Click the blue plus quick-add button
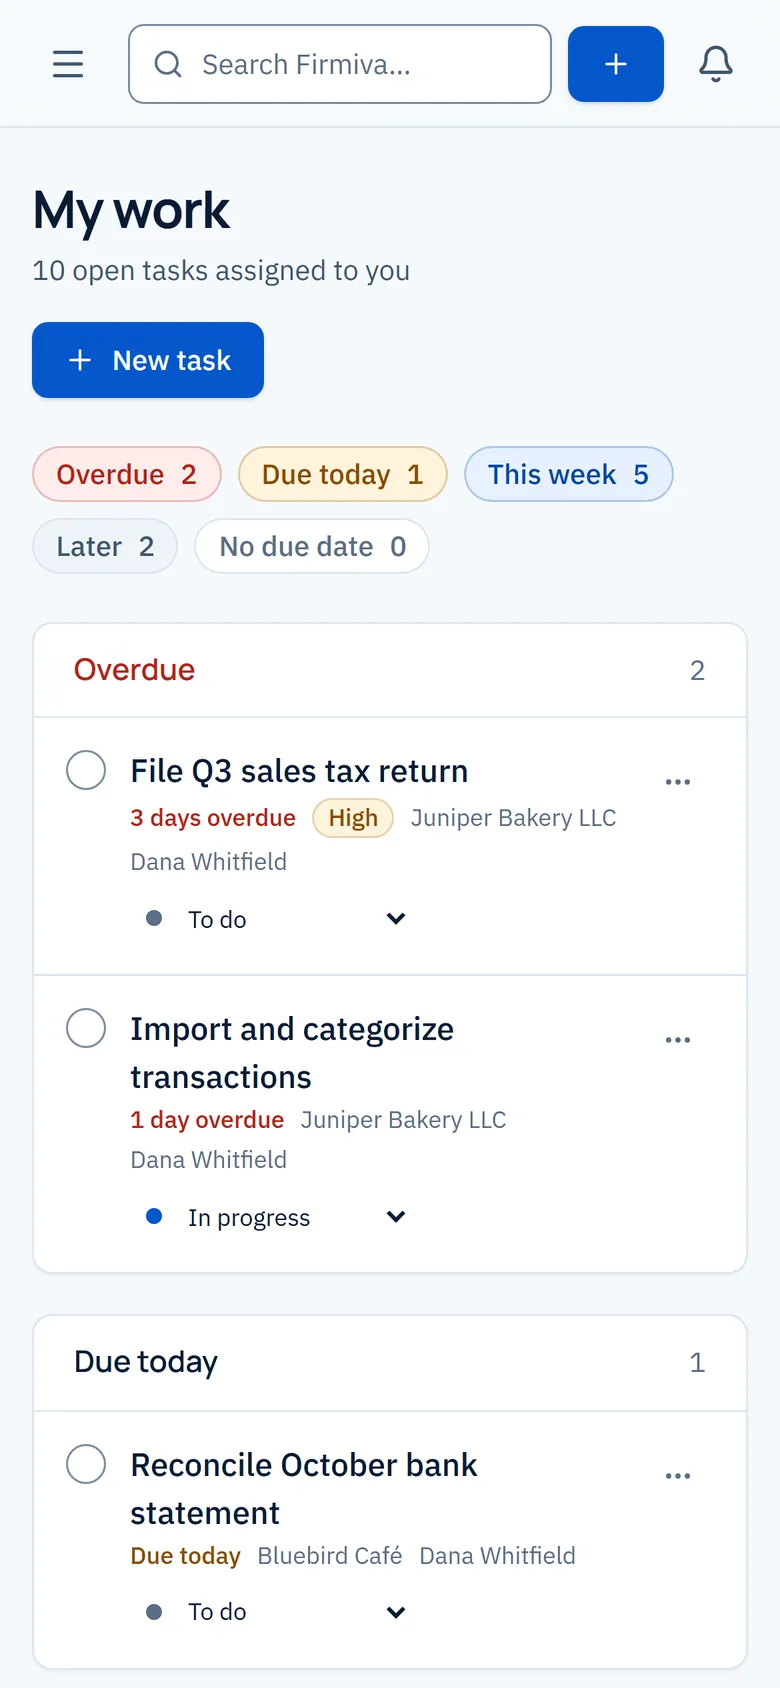 [616, 64]
